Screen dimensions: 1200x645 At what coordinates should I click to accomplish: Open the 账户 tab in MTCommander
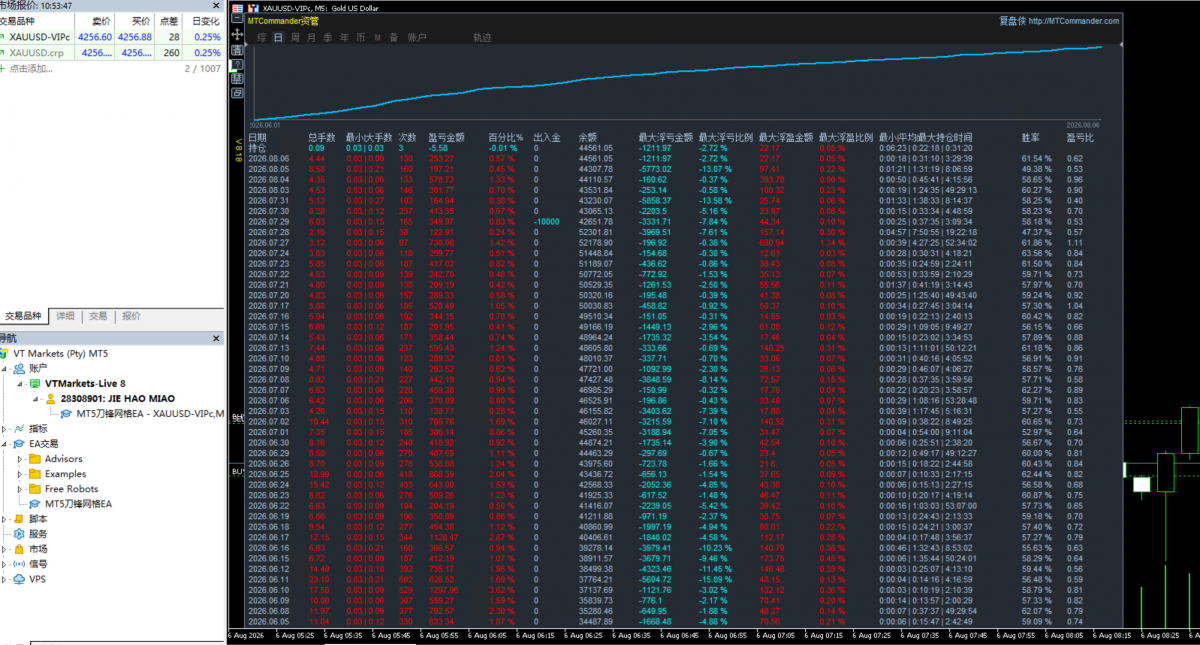tap(417, 38)
